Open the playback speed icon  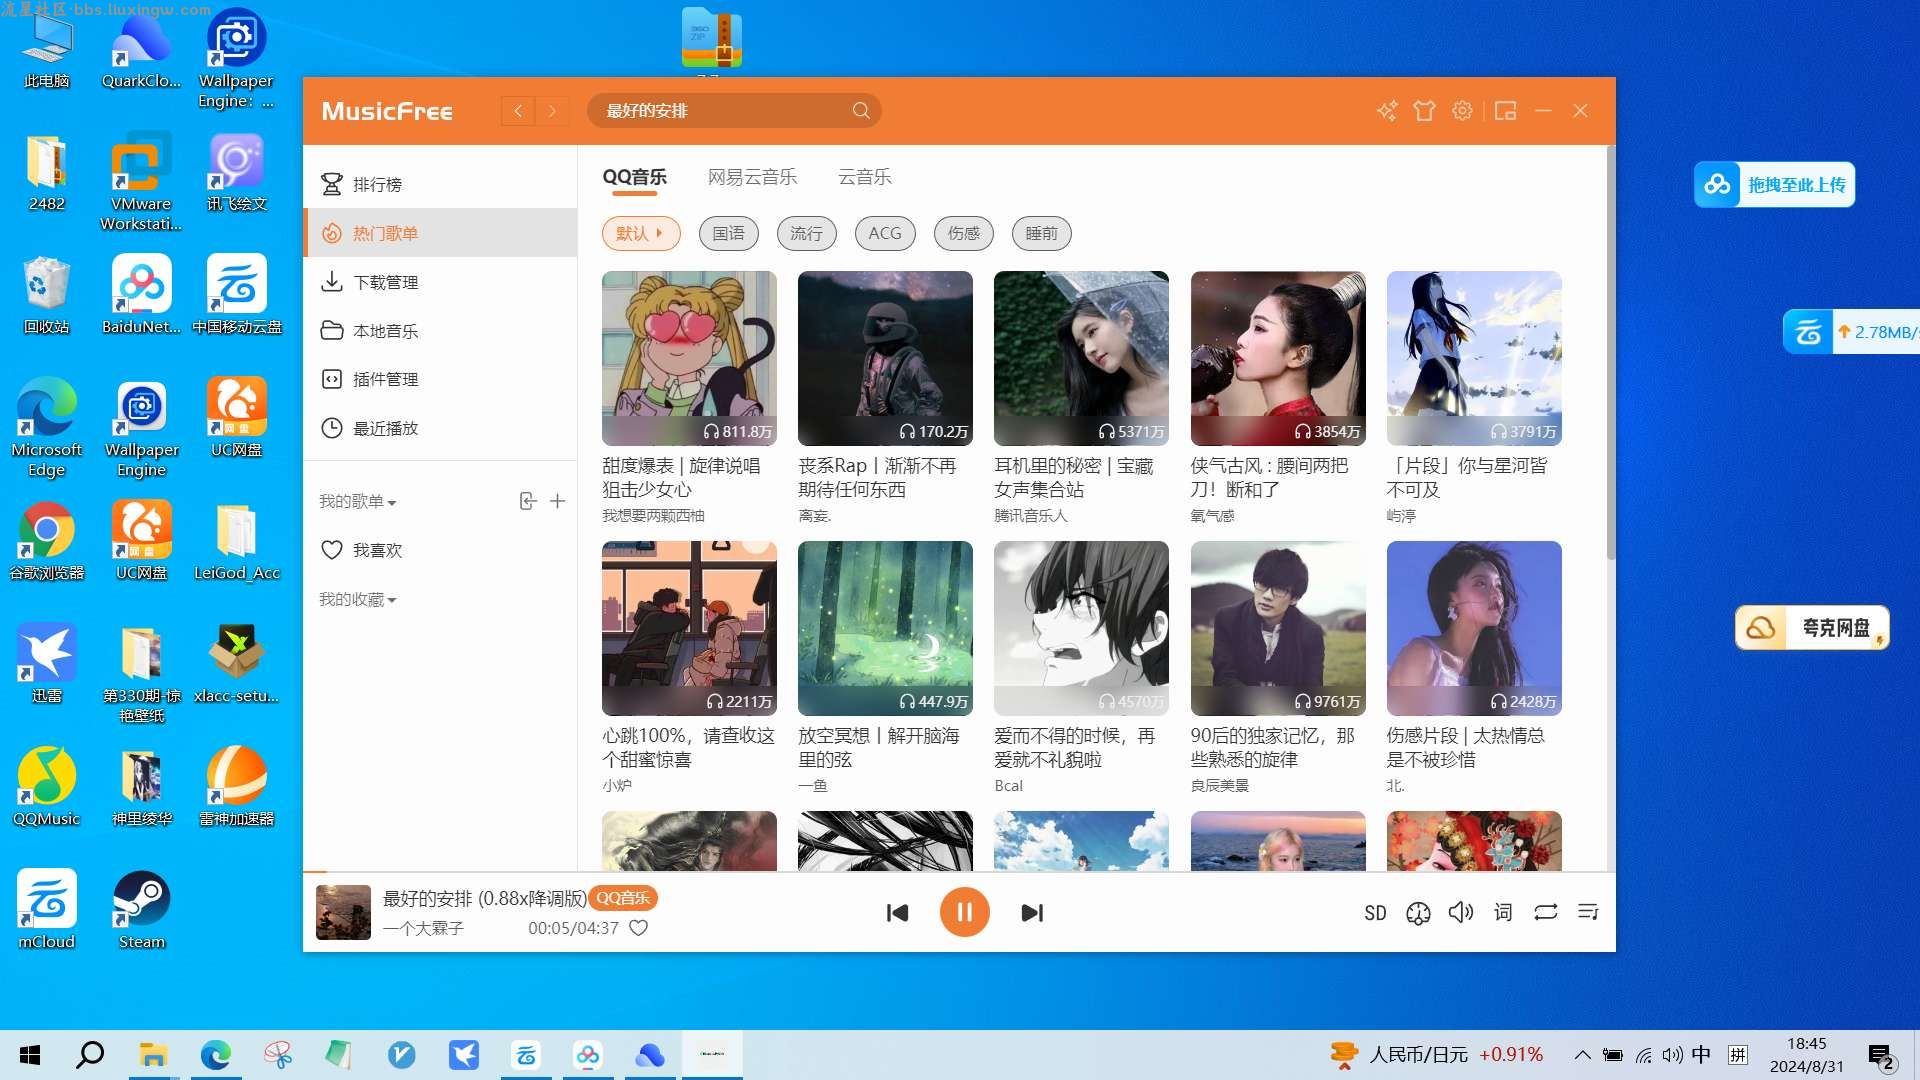click(x=1418, y=913)
